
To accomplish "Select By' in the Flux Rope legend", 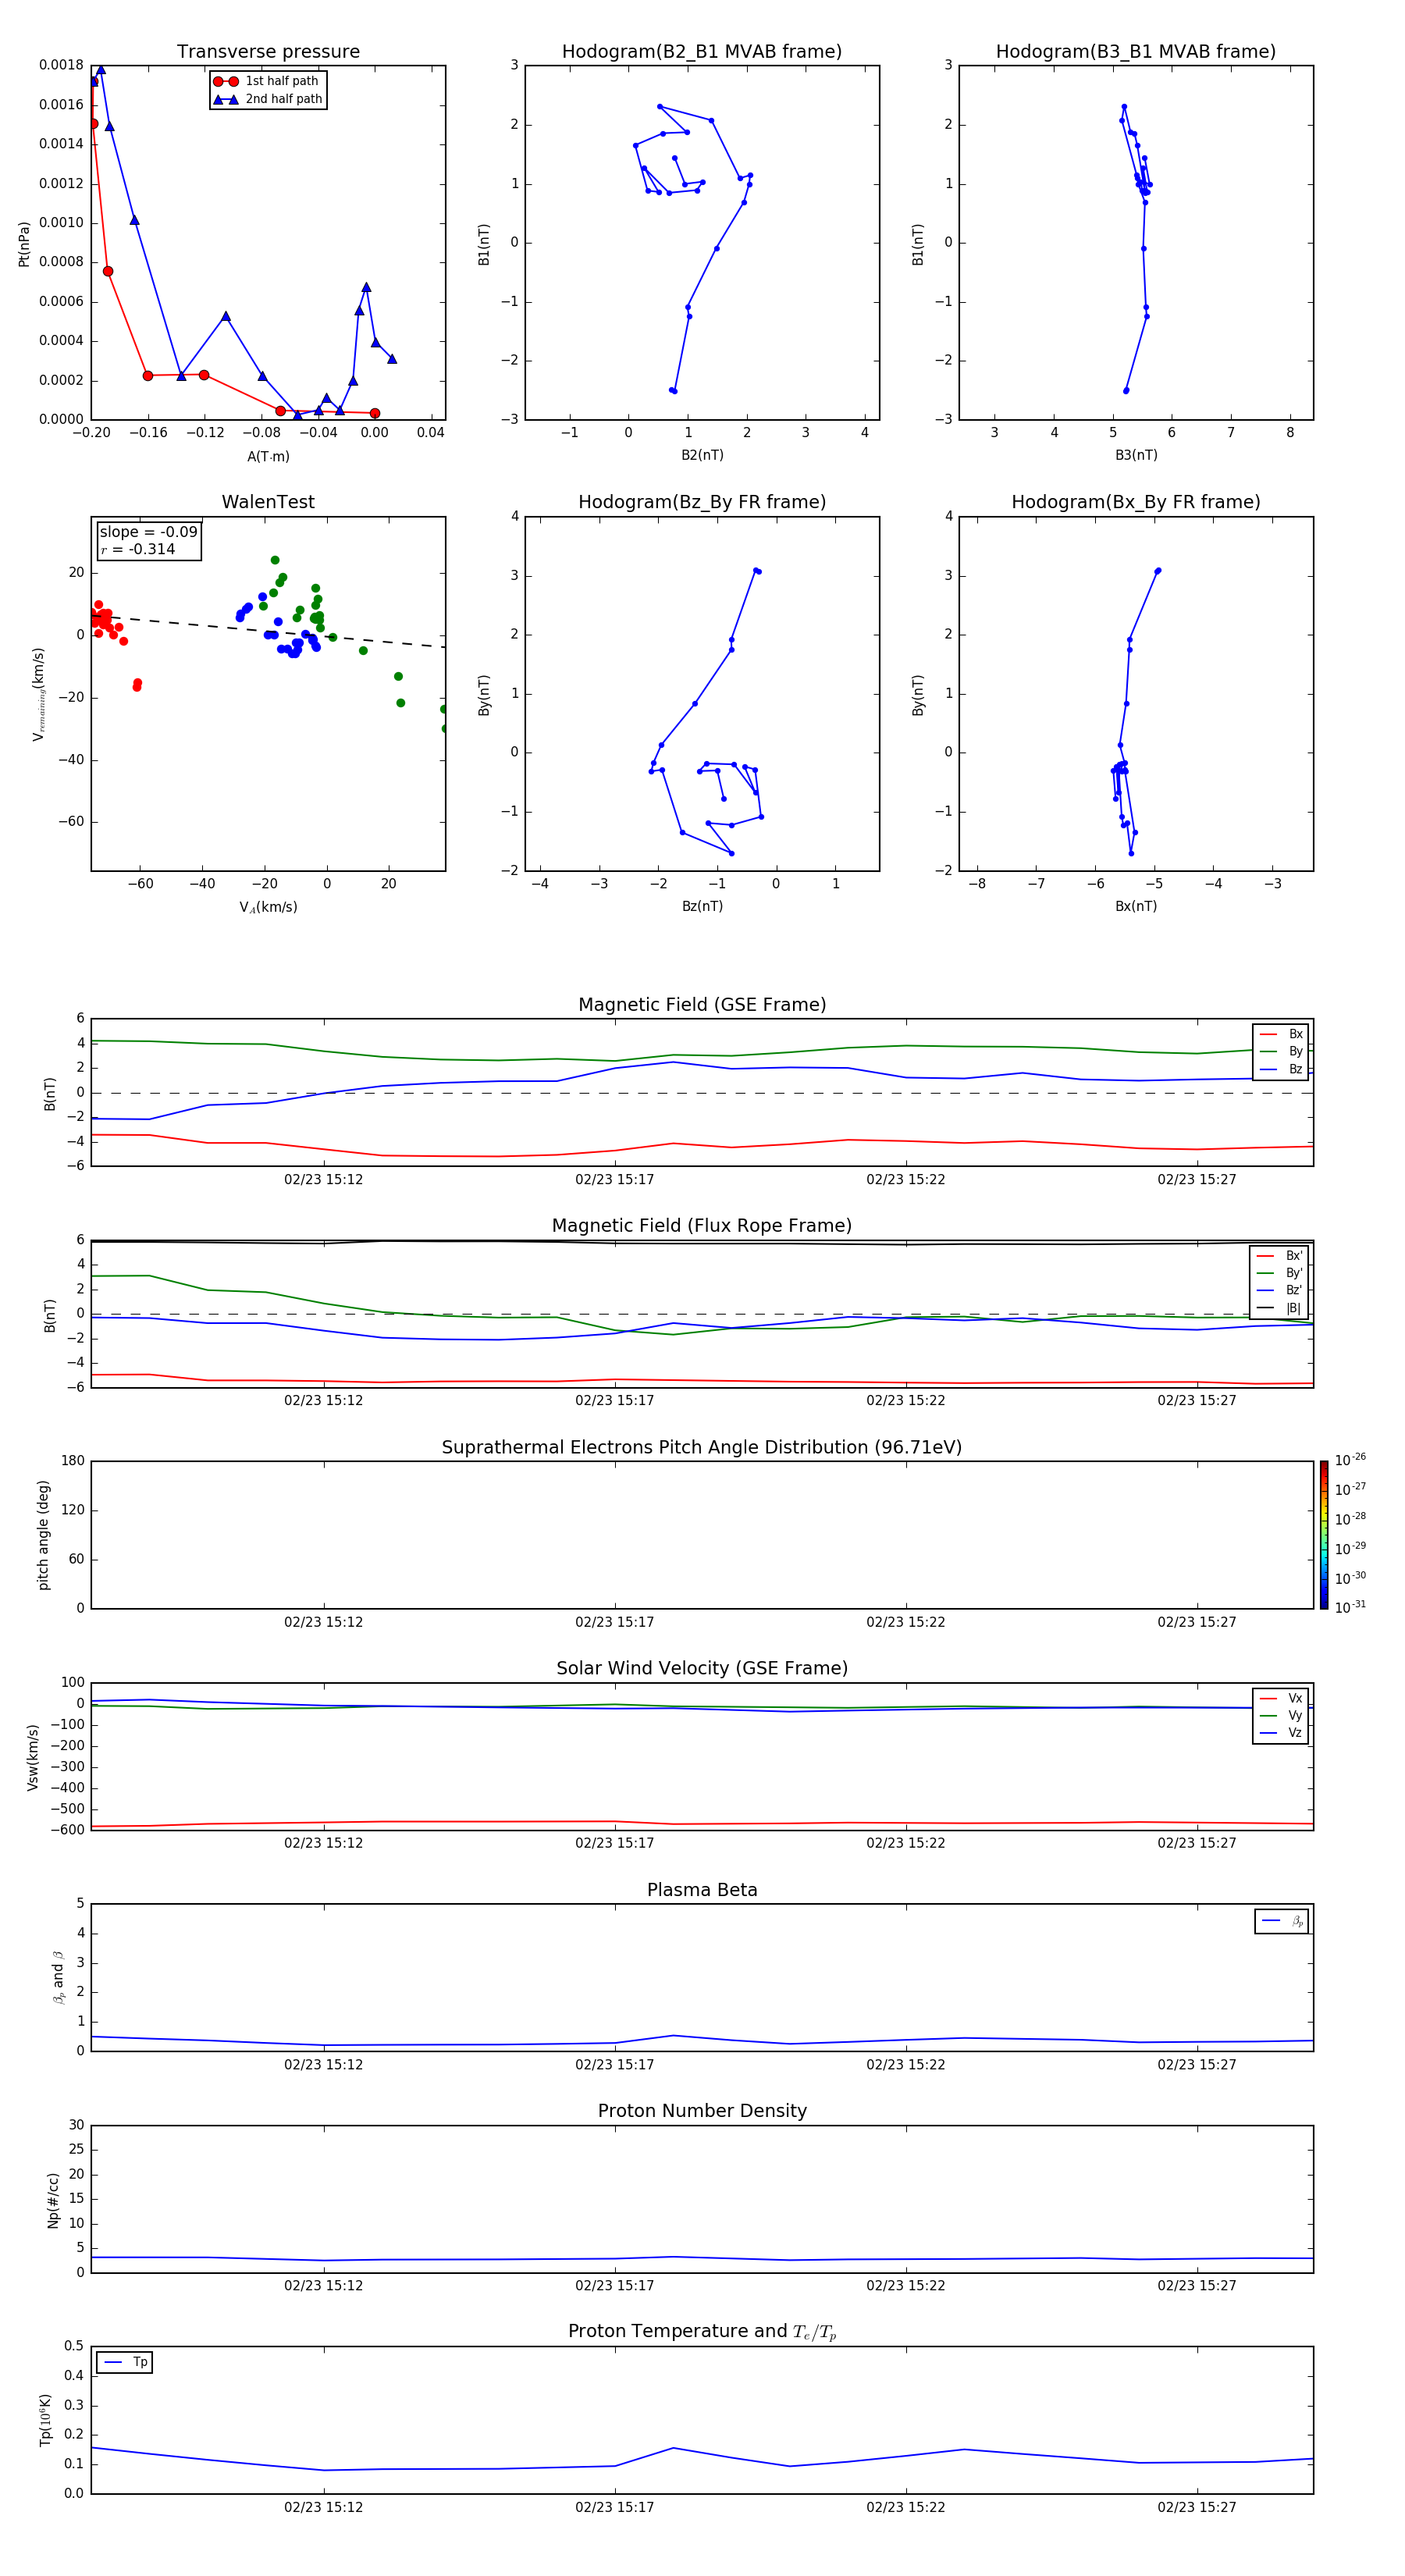I will 1280,1273.
